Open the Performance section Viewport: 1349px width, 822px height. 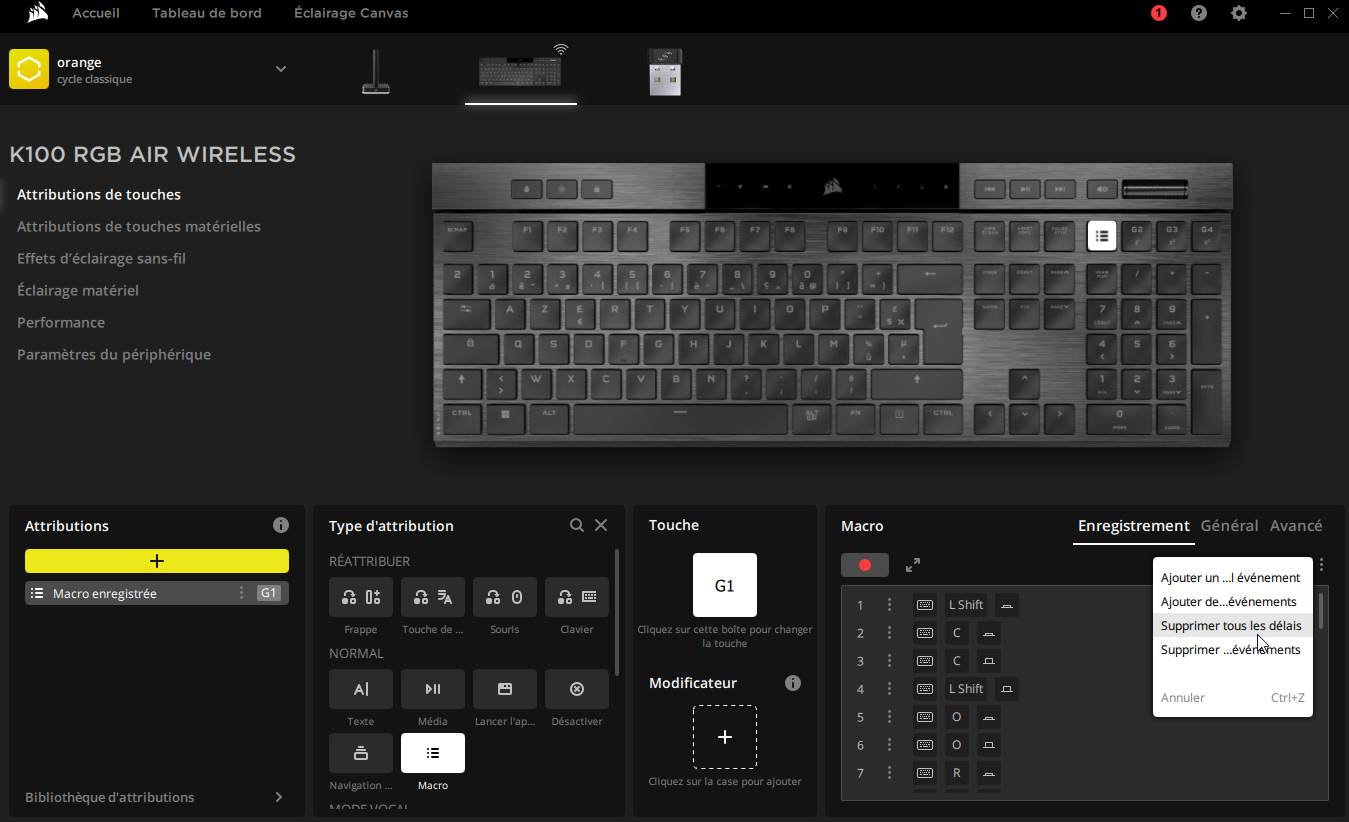coord(61,322)
